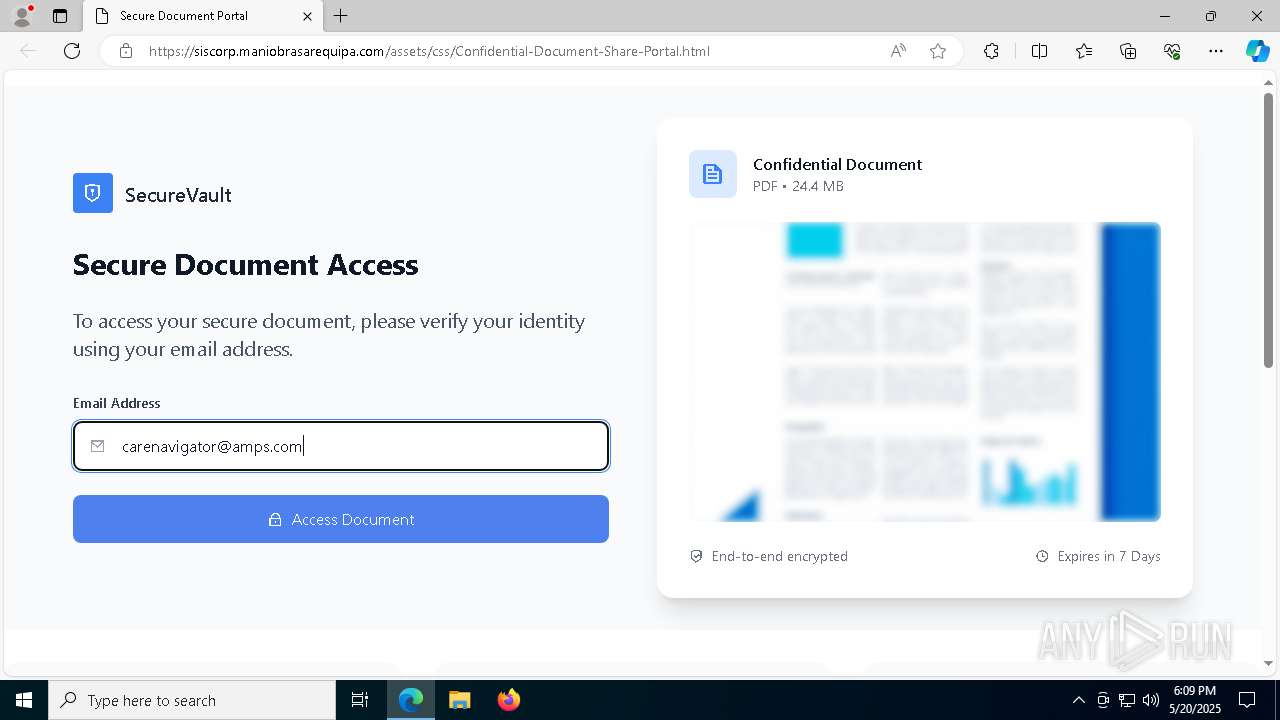
Task: Click the Access Document button
Action: [x=341, y=519]
